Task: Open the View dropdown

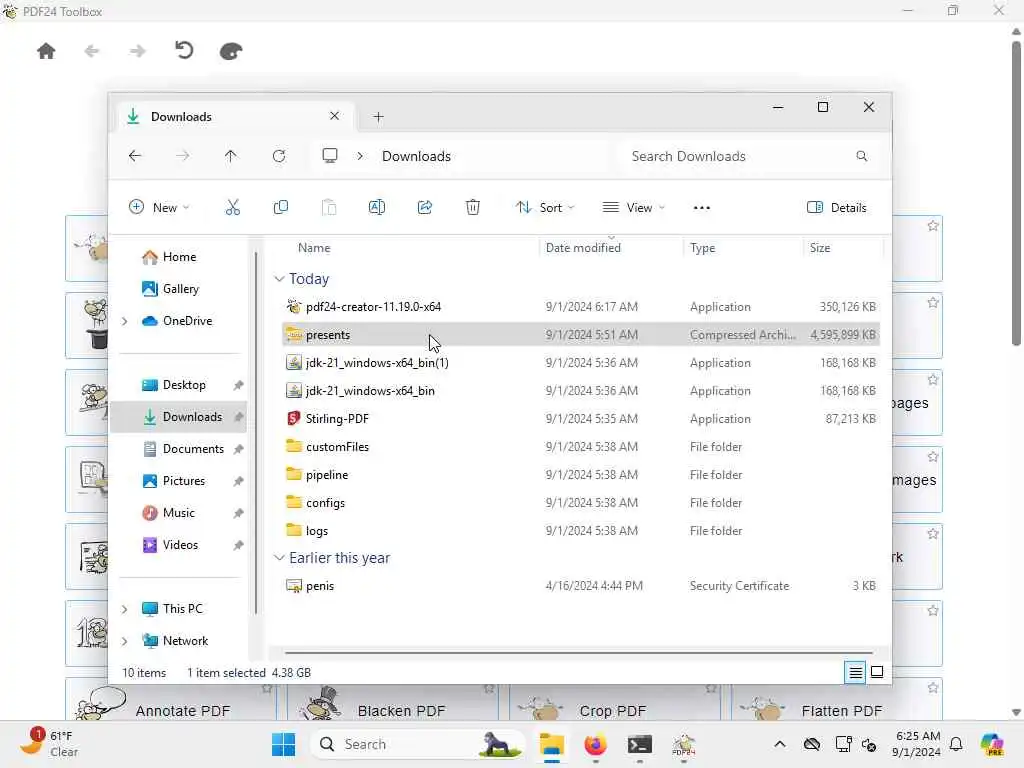Action: (633, 208)
